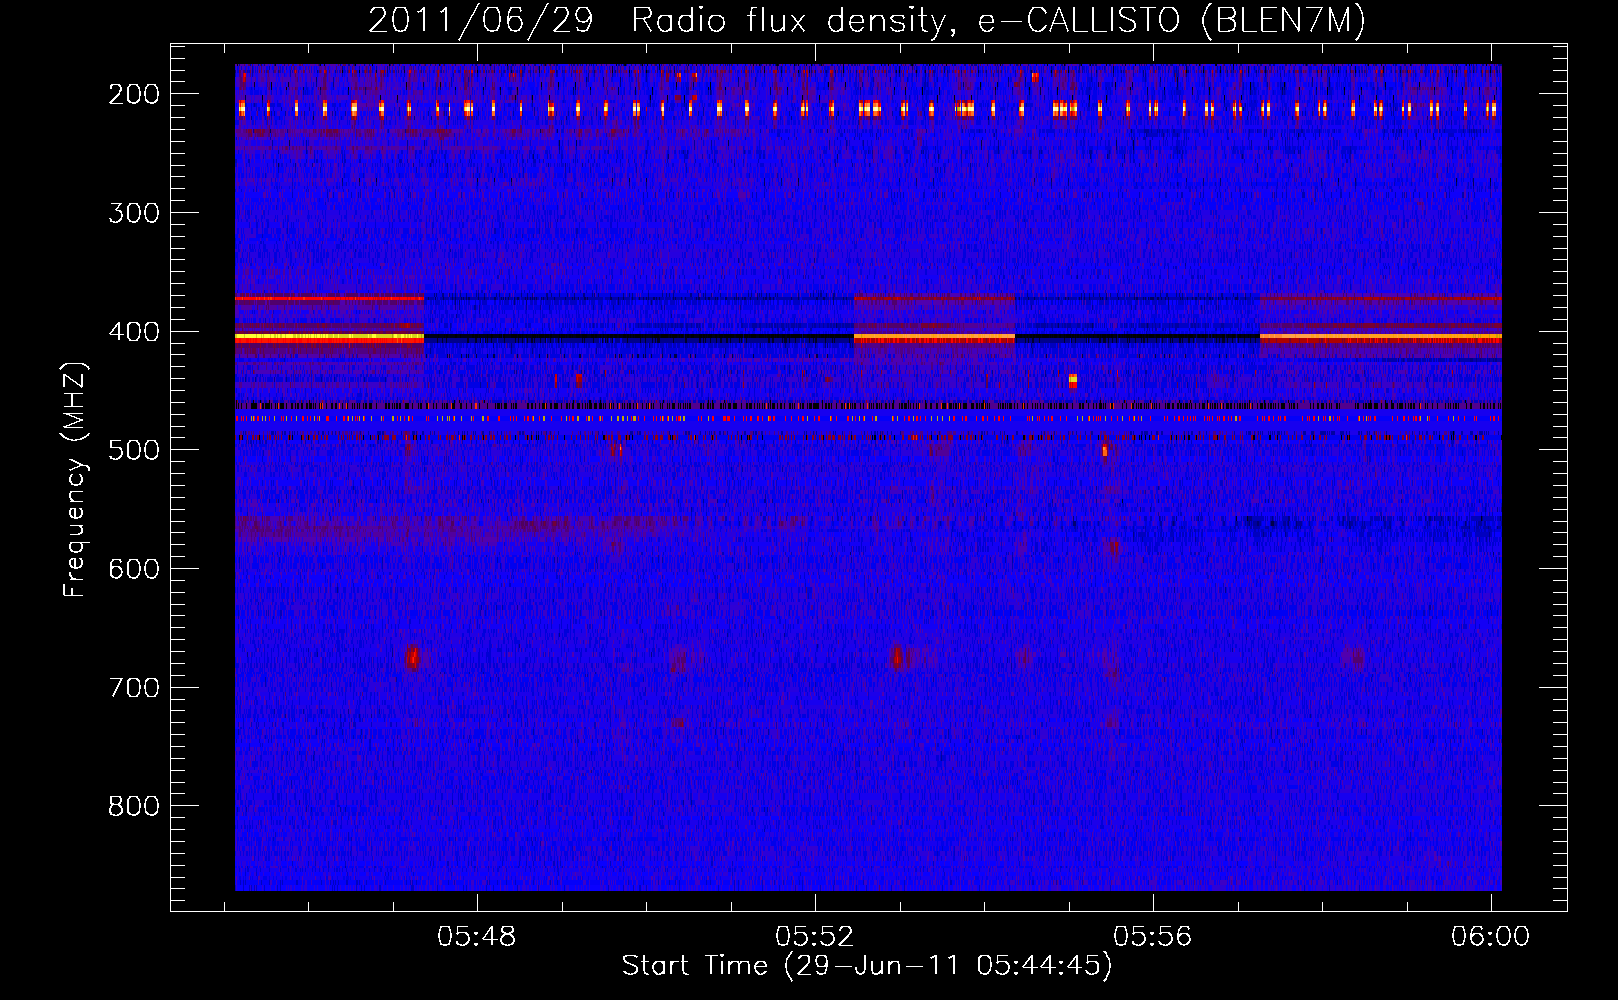Screen dimensions: 1618x1000
Task: Click the 600 frequency tick label
Action: tap(133, 569)
